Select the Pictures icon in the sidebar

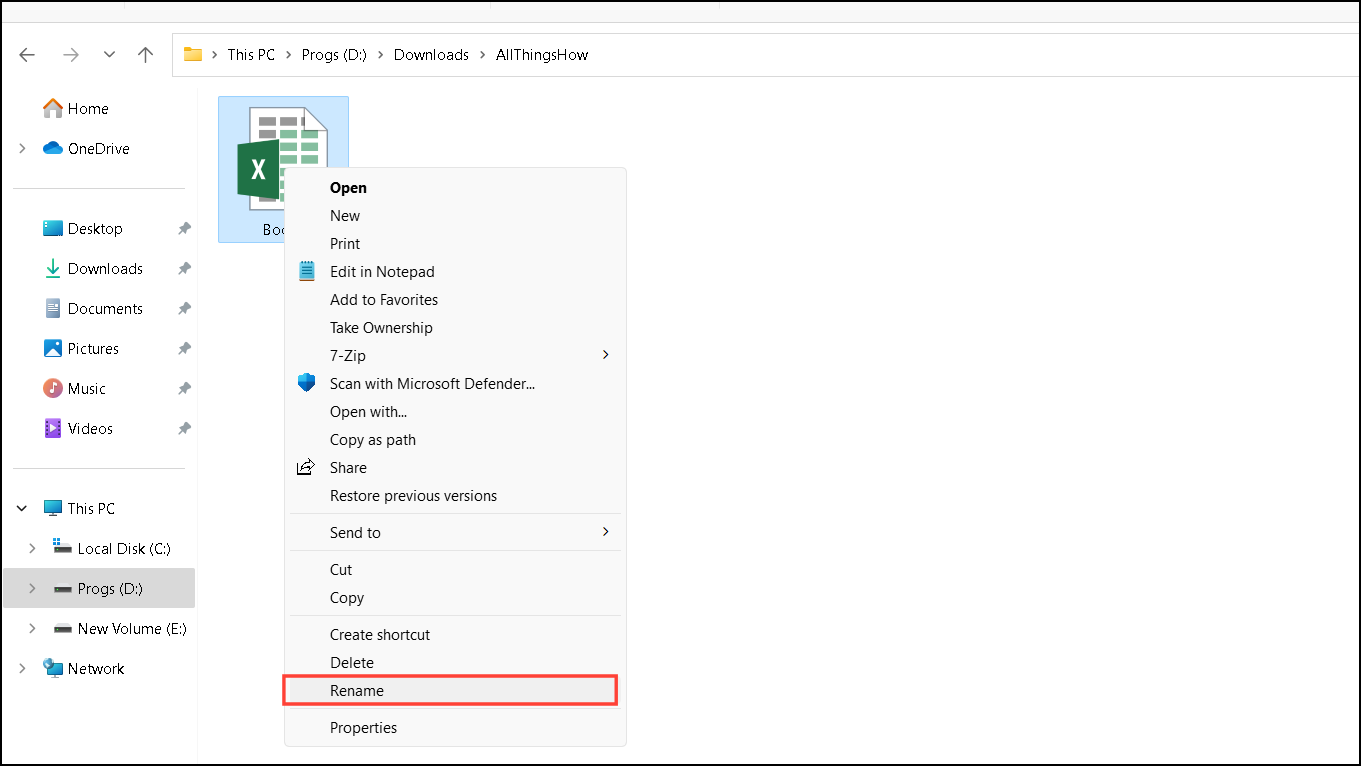(x=52, y=348)
